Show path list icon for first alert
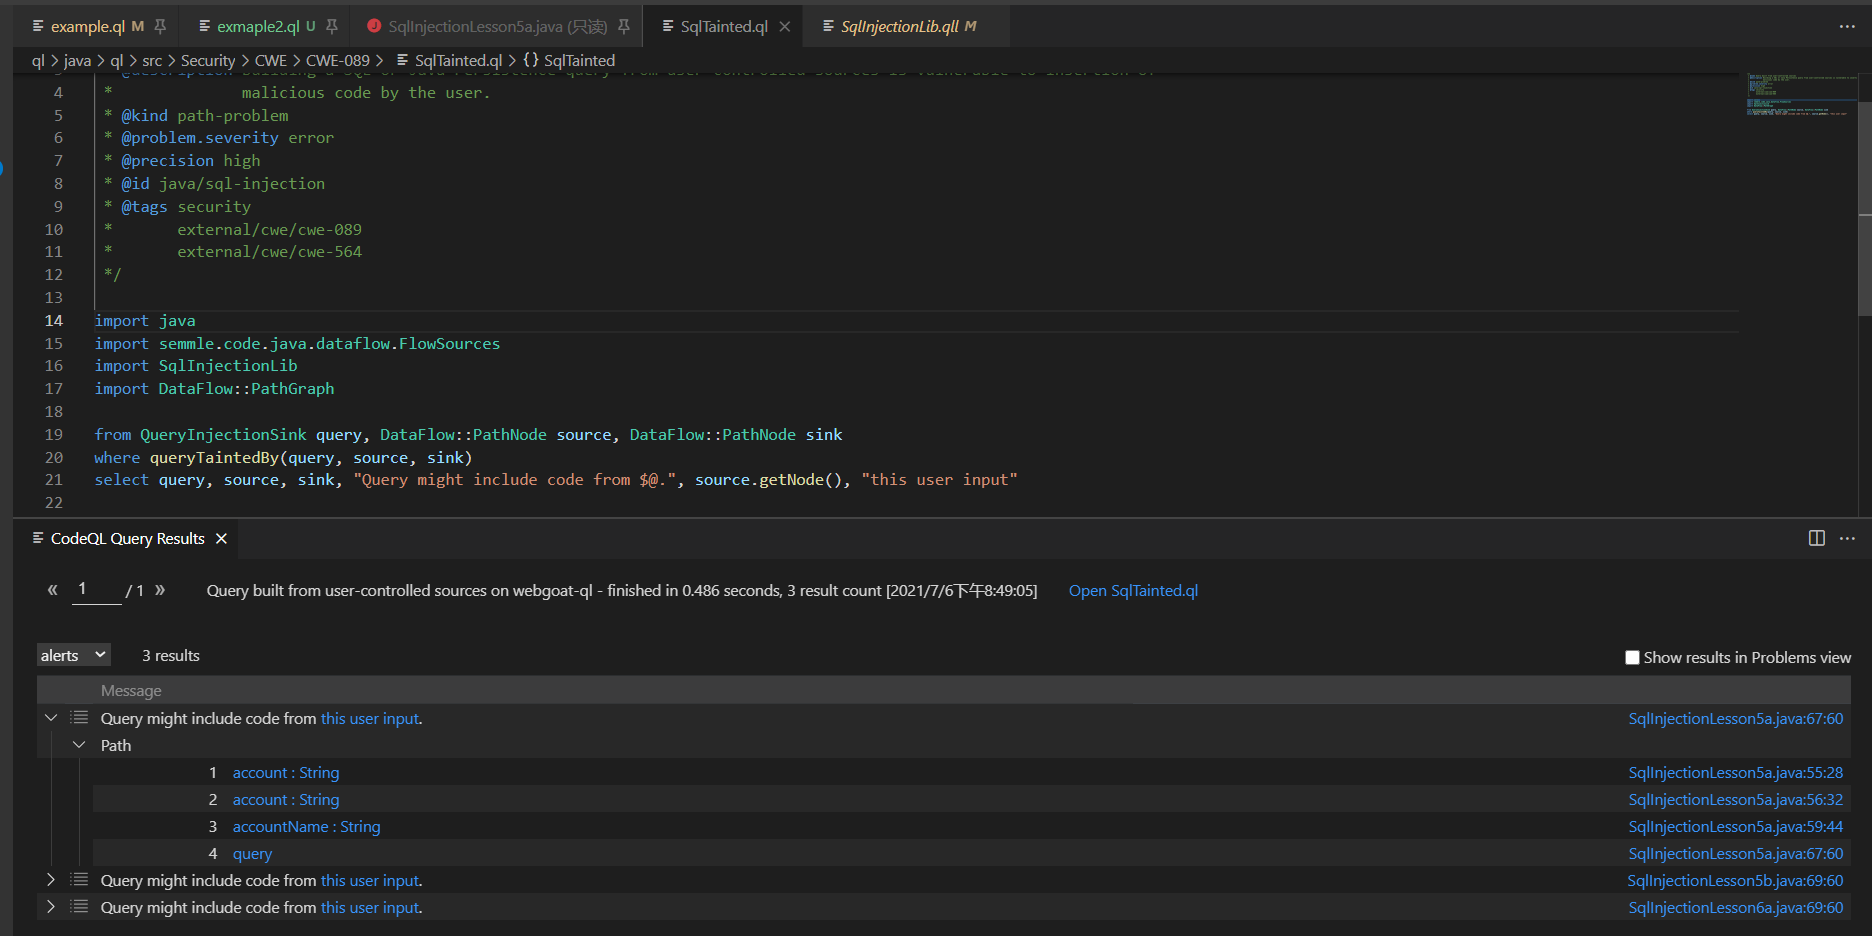Image resolution: width=1872 pixels, height=936 pixels. pos(79,718)
